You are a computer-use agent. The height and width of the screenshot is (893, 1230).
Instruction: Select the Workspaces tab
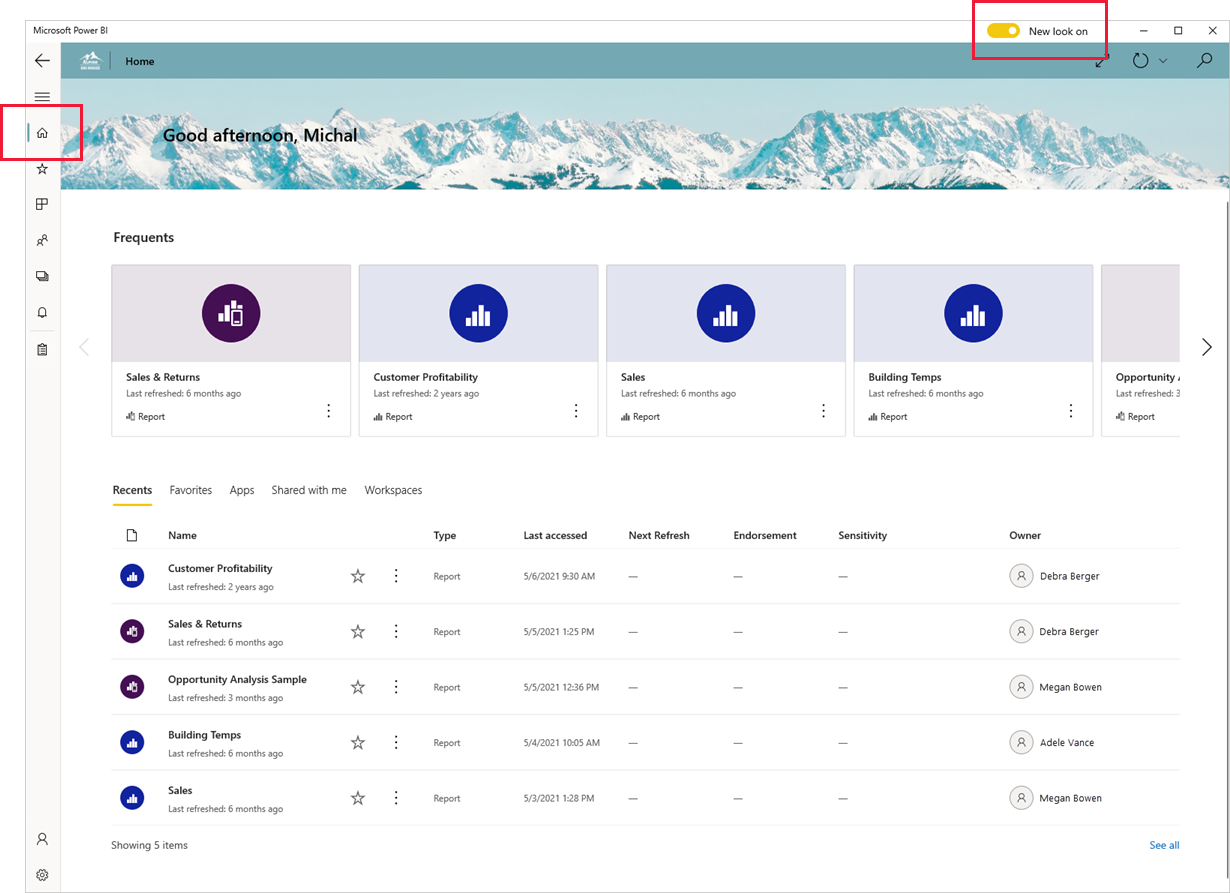[393, 490]
